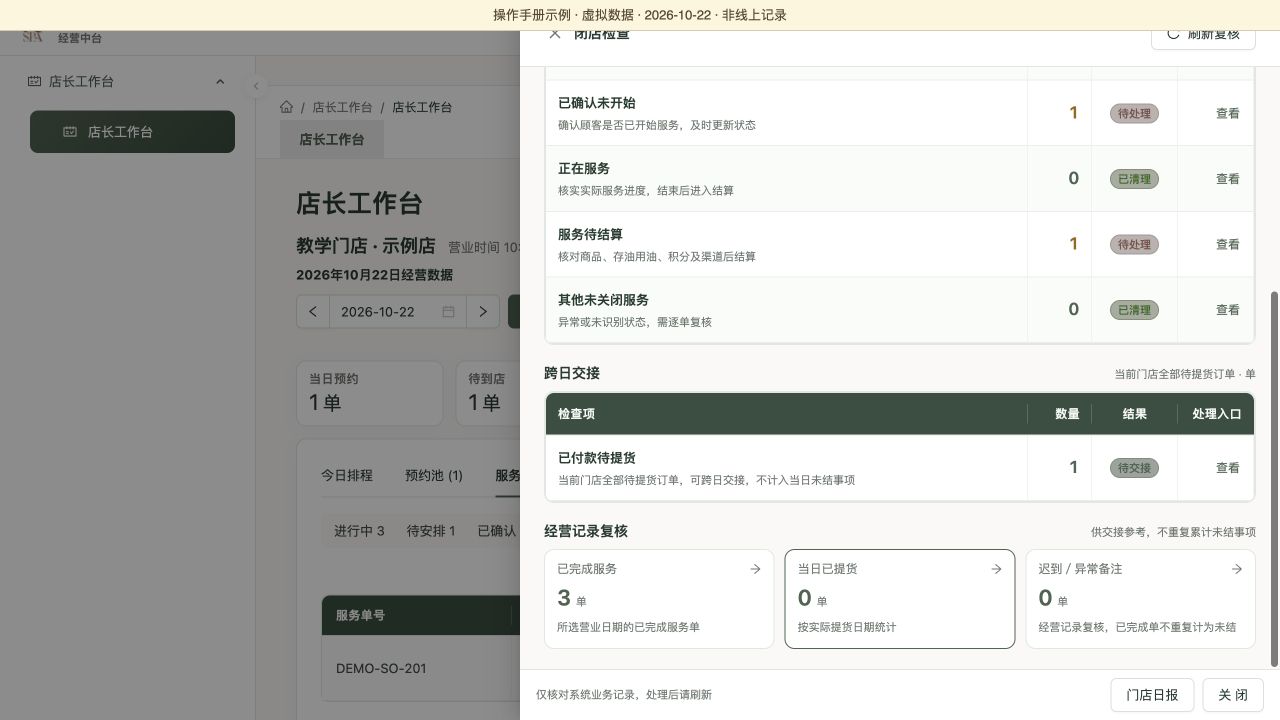This screenshot has height=720, width=1280.
Task: Click 查看 for 其他未关闭服务 row
Action: click(1228, 310)
